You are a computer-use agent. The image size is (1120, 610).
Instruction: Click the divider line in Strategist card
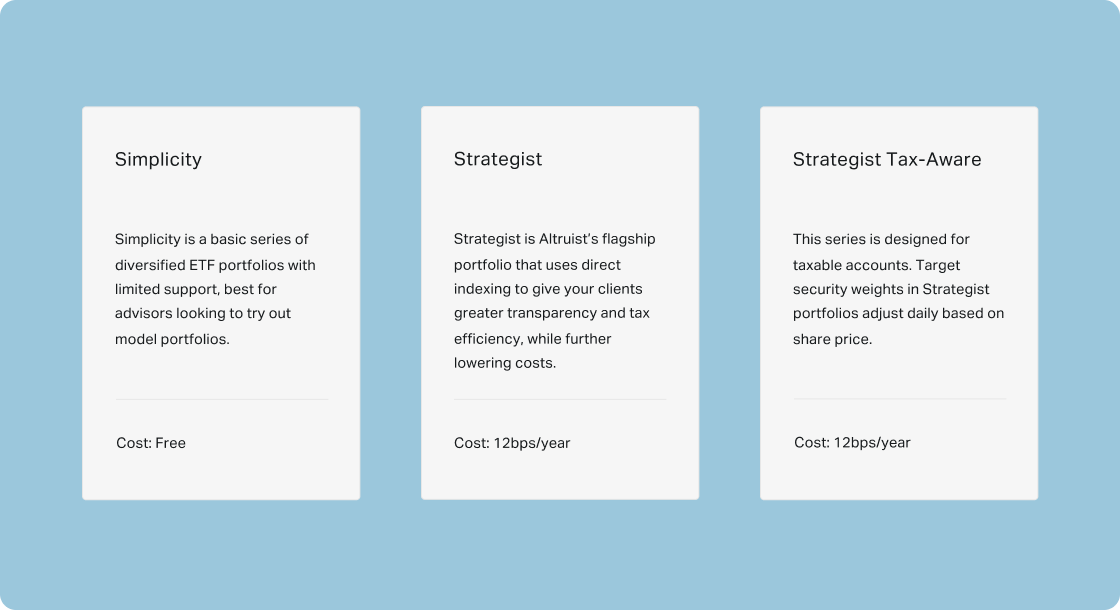[560, 399]
